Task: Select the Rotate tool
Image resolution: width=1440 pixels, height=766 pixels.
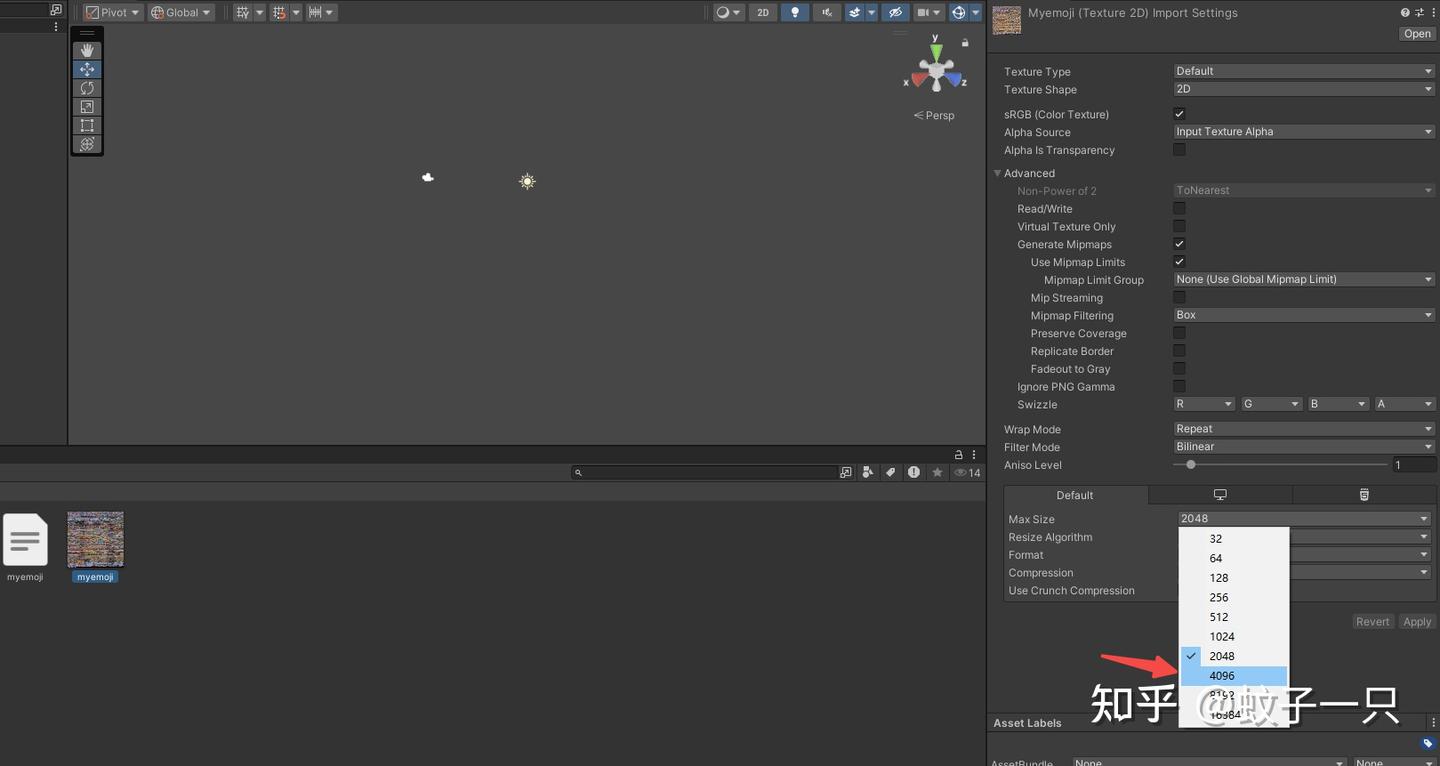Action: (x=86, y=87)
